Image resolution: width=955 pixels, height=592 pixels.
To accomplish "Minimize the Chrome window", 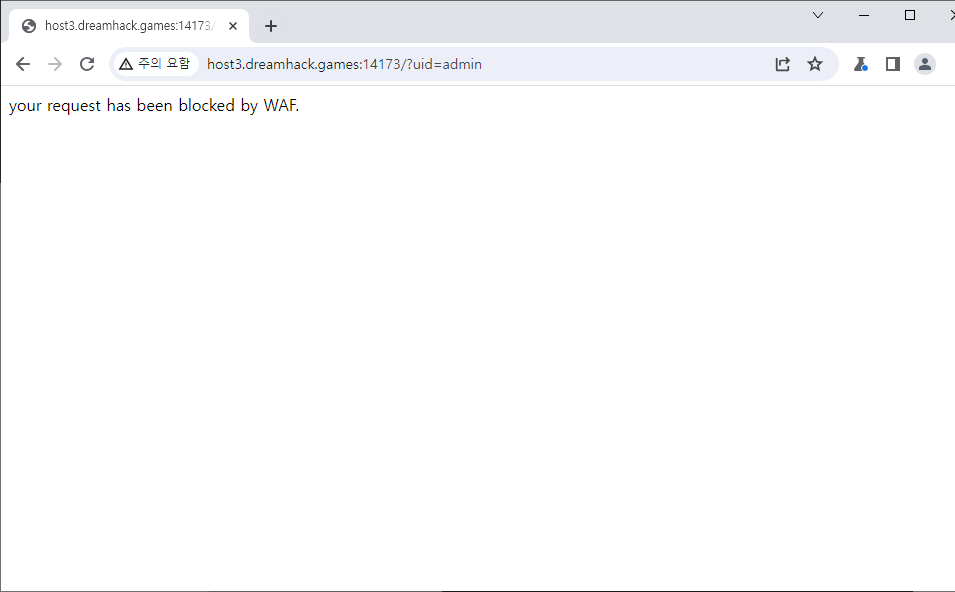I will pyautogui.click(x=864, y=15).
